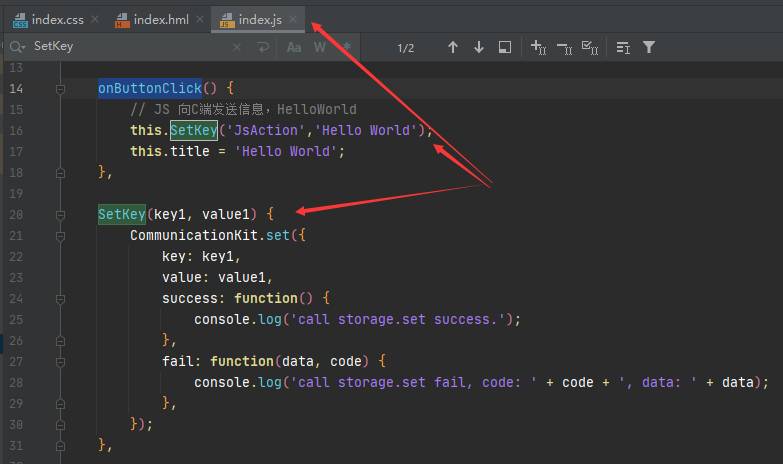Click the new line icon in search field
The height and width of the screenshot is (464, 783).
tap(263, 47)
